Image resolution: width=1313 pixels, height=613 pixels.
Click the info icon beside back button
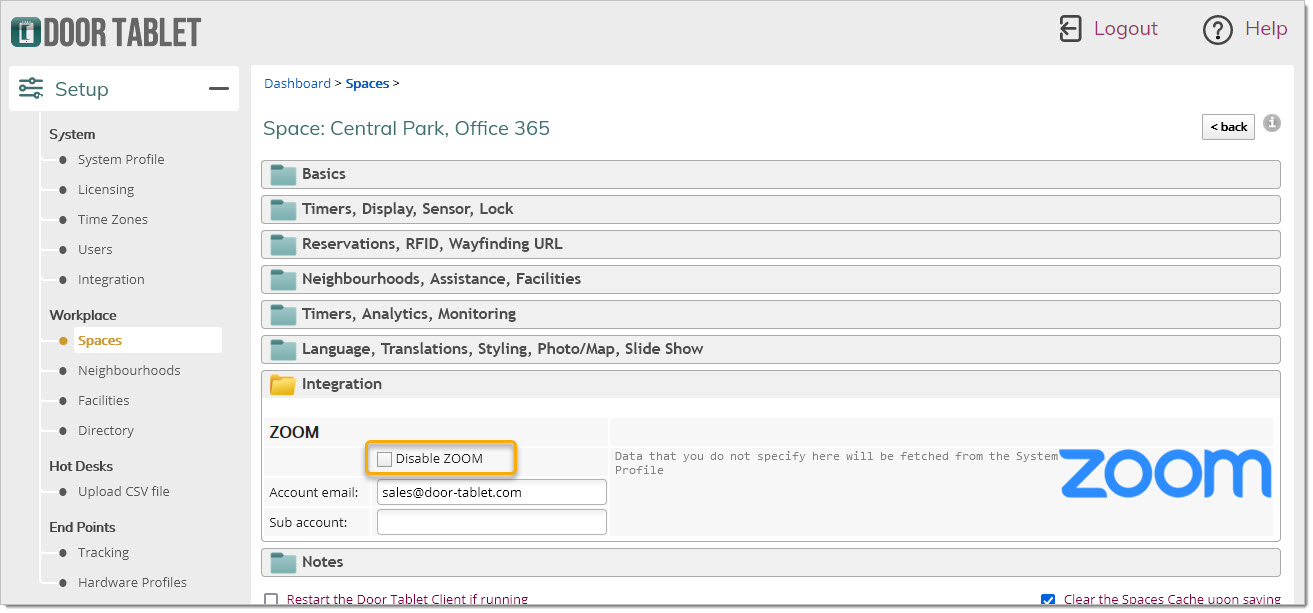pos(1272,123)
